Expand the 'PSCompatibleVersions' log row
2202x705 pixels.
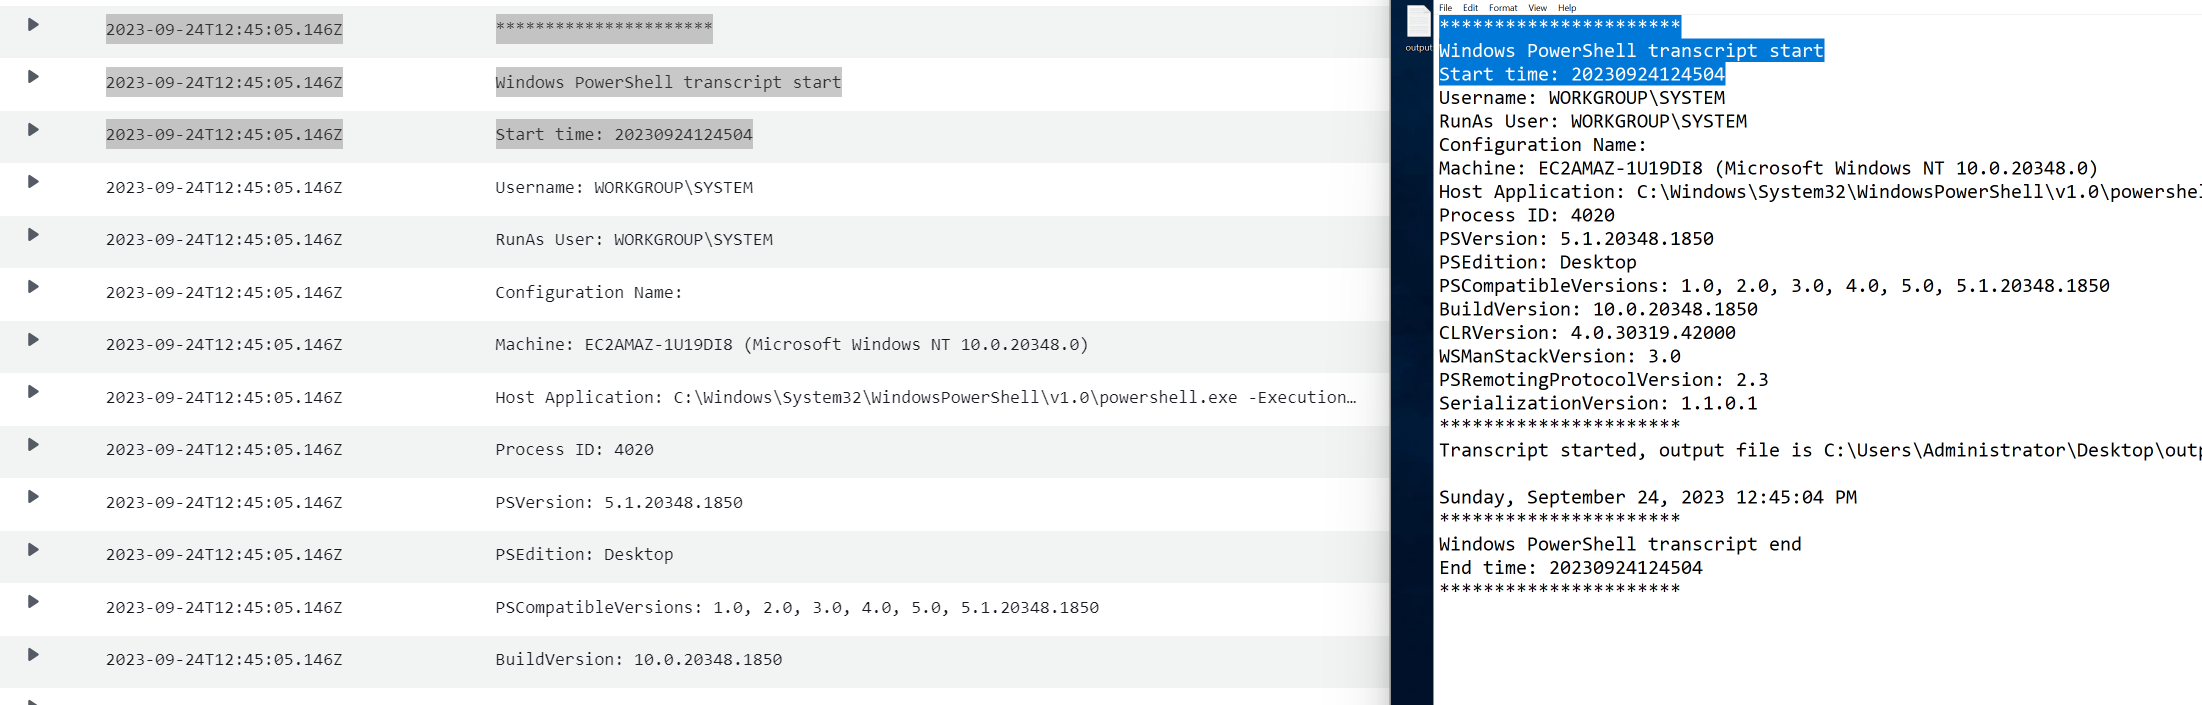click(33, 602)
